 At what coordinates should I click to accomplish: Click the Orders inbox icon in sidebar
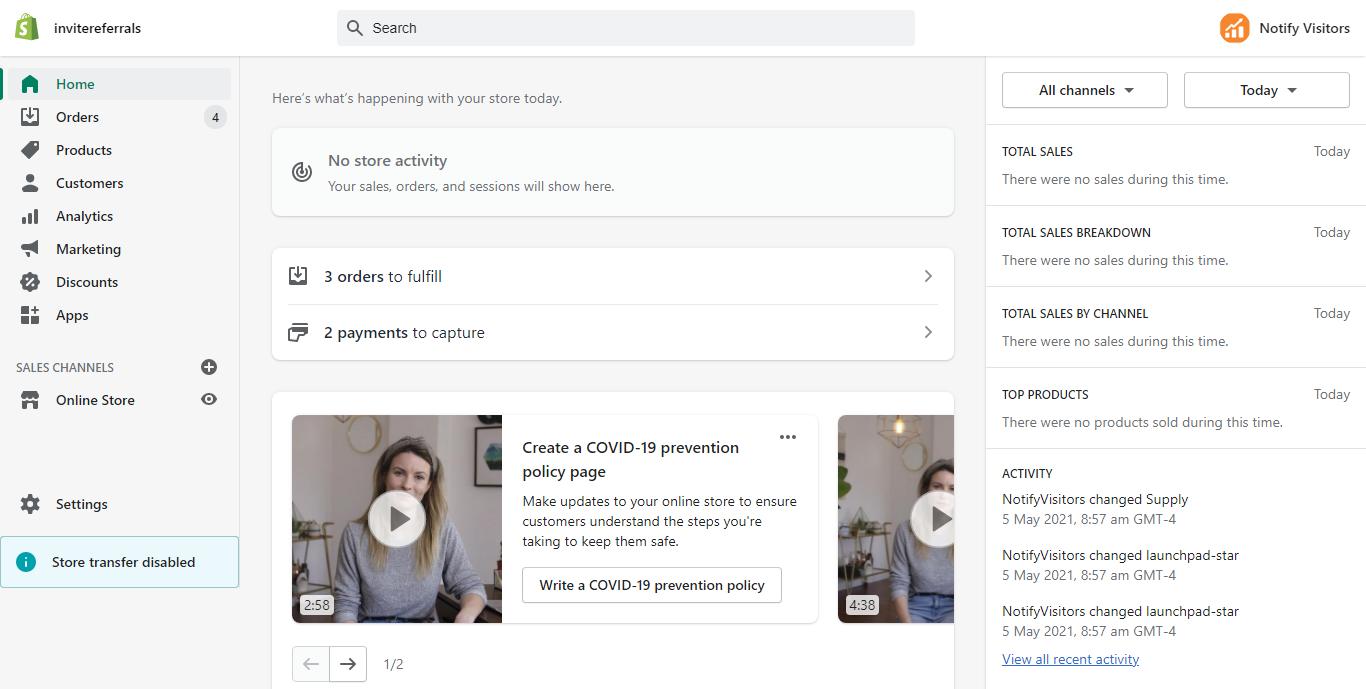click(x=30, y=117)
